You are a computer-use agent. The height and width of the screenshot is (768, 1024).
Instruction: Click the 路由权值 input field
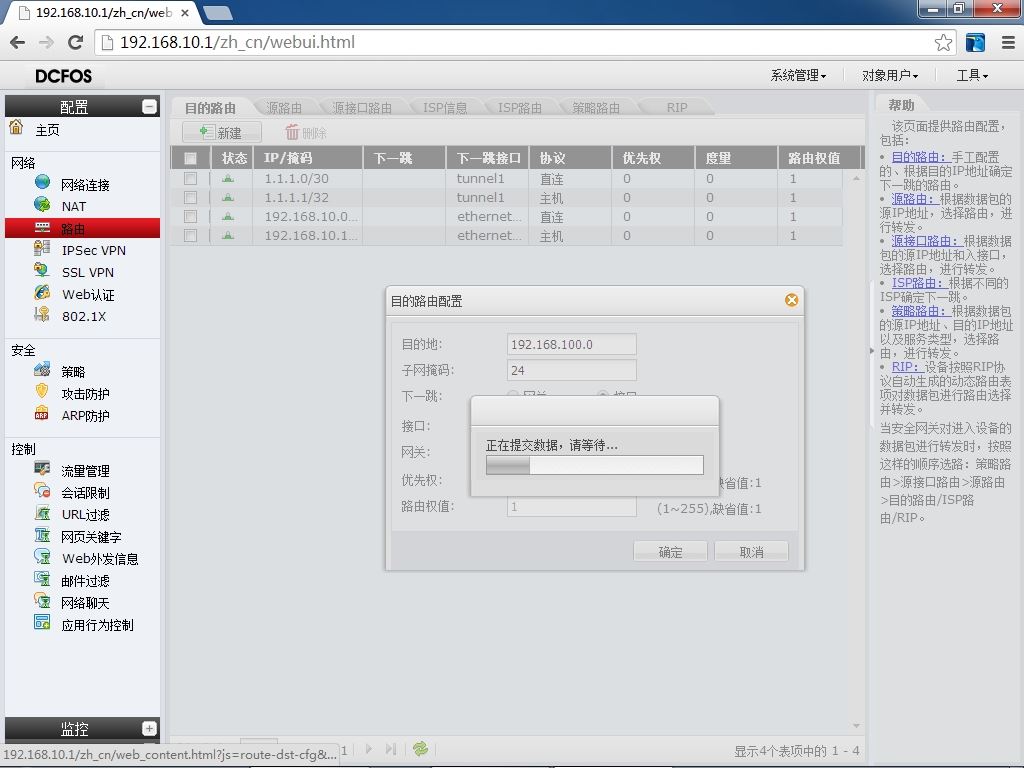pos(571,507)
